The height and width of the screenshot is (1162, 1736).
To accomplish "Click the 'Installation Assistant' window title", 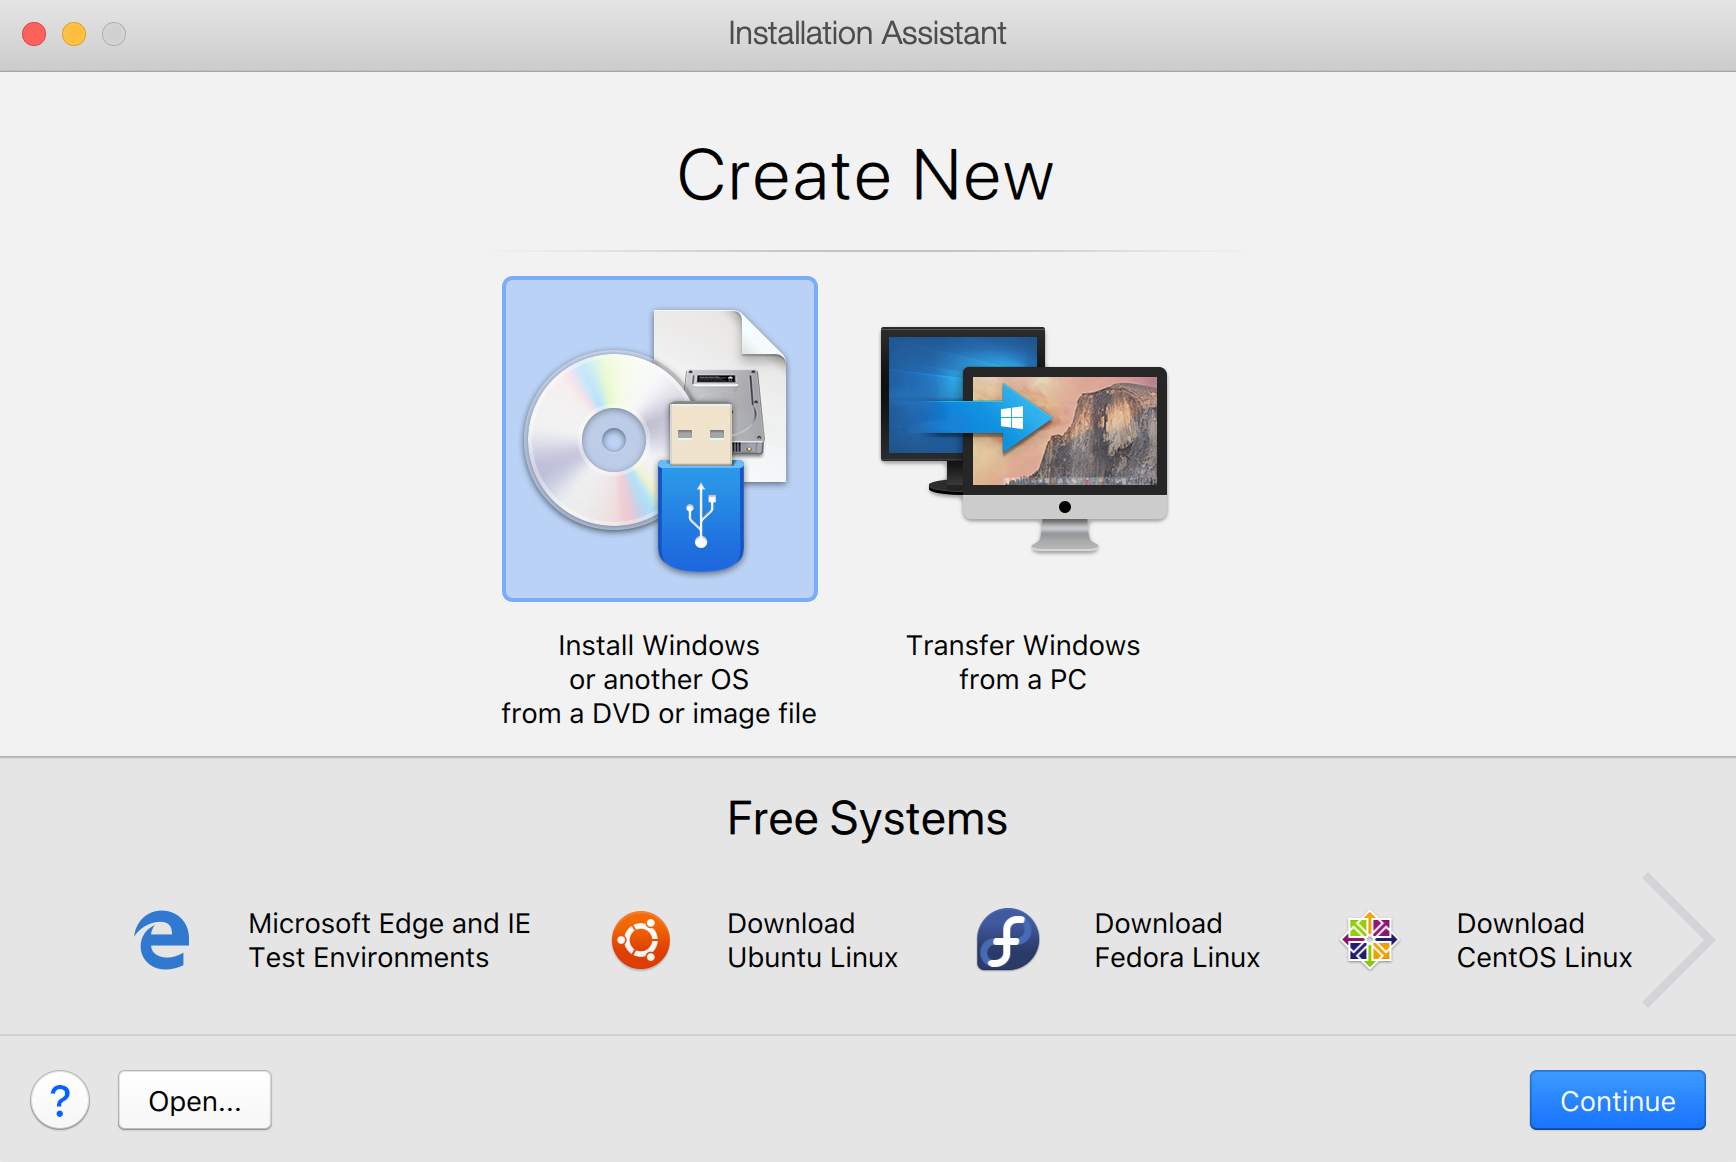I will (x=867, y=34).
